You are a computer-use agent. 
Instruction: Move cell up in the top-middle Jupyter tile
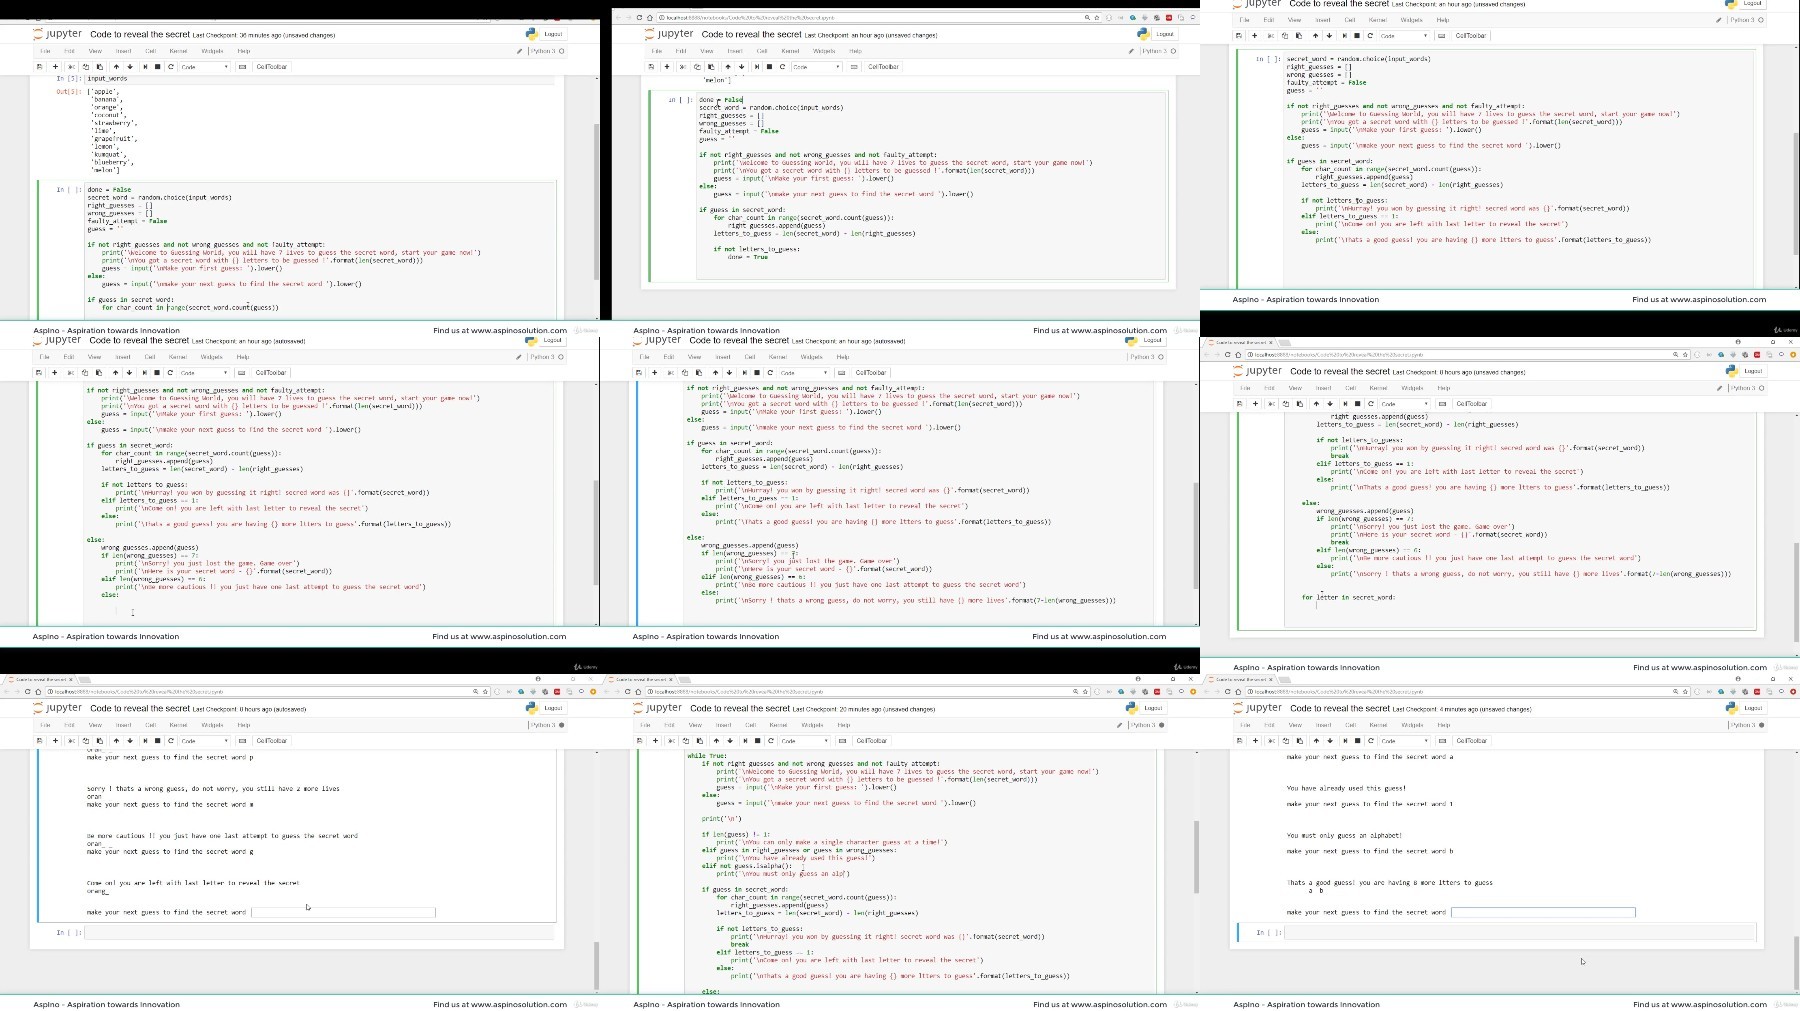728,67
